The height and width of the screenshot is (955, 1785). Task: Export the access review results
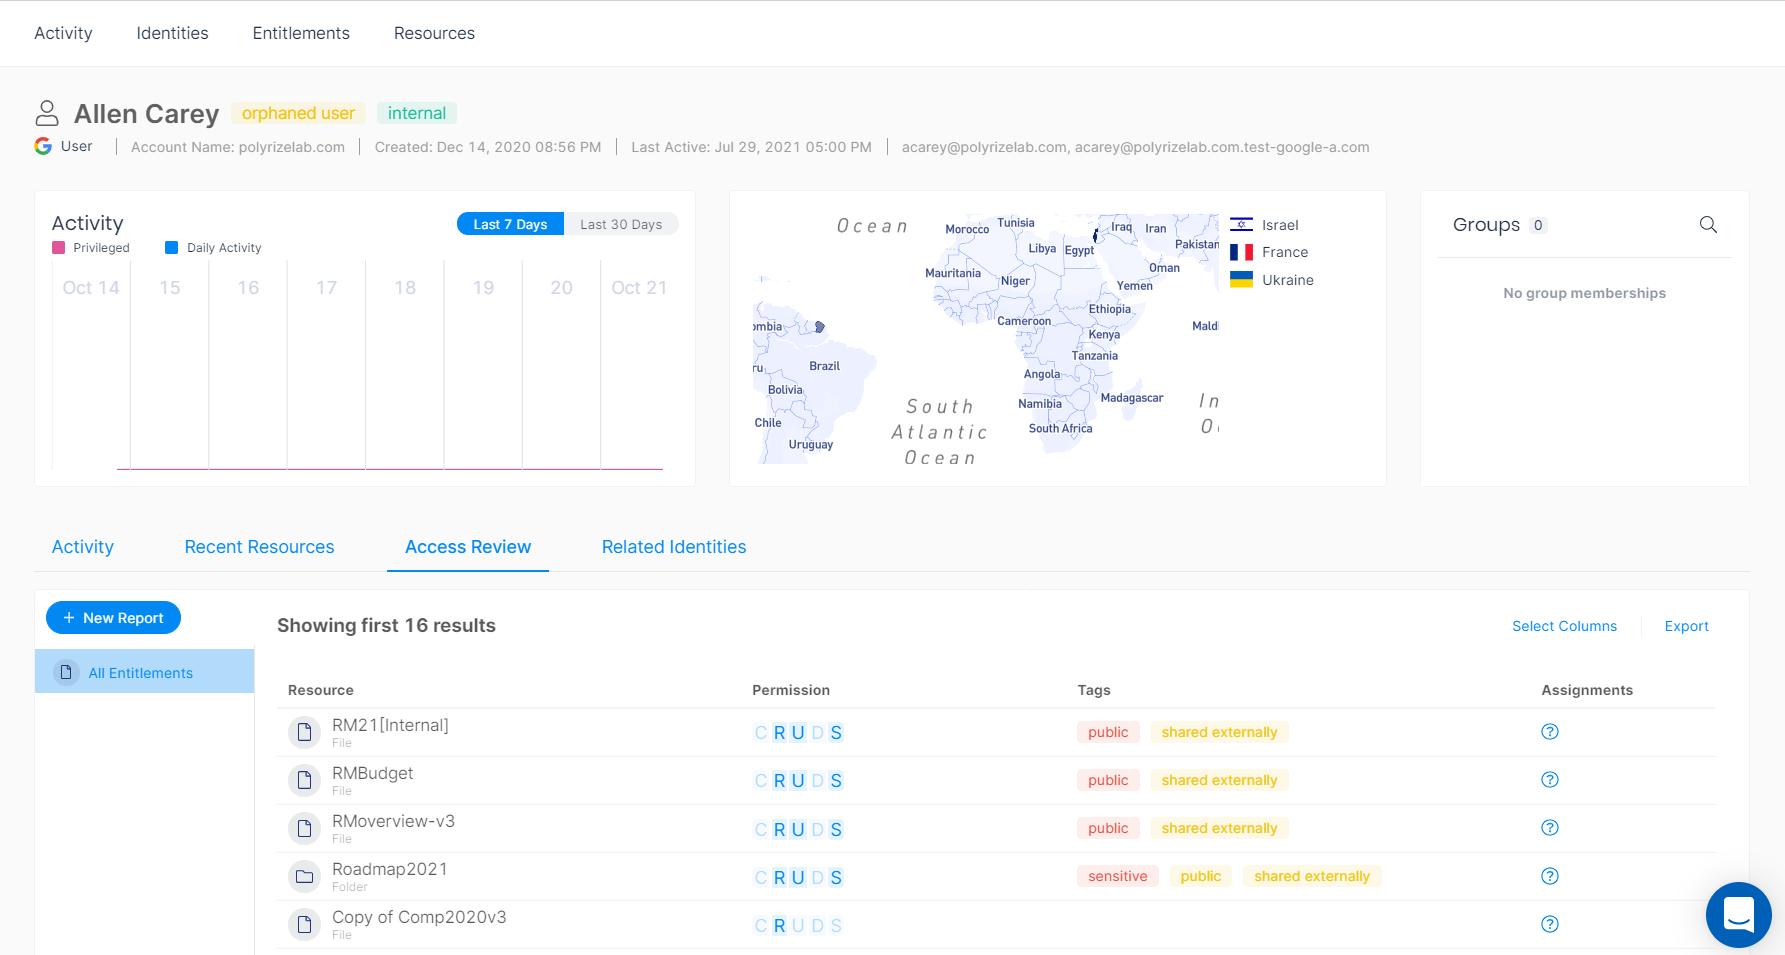click(1686, 626)
